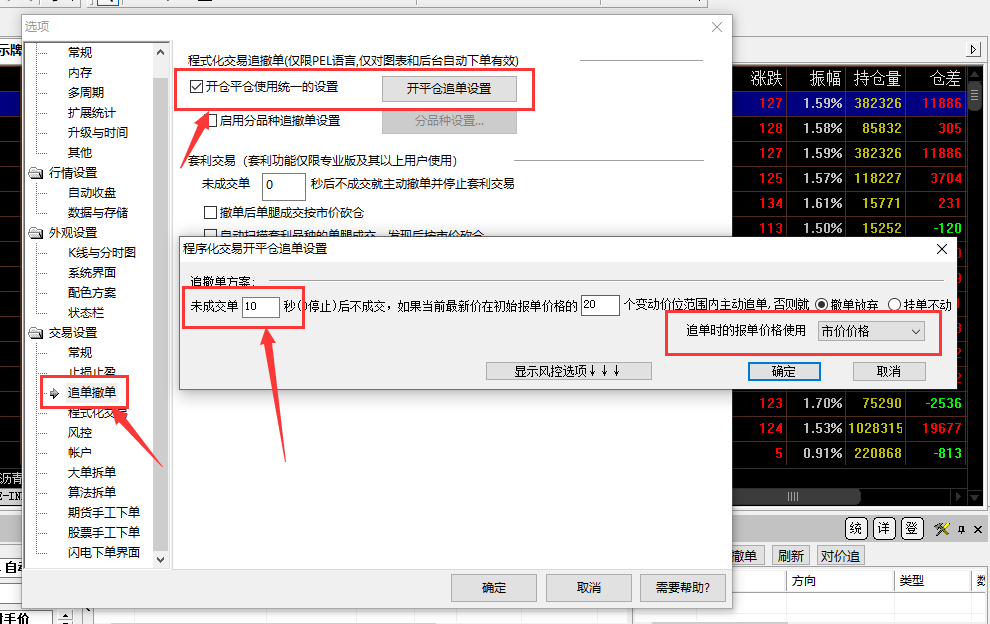Click 取消 at bottom of 选项 dialog
The height and width of the screenshot is (624, 990).
pyautogui.click(x=588, y=588)
